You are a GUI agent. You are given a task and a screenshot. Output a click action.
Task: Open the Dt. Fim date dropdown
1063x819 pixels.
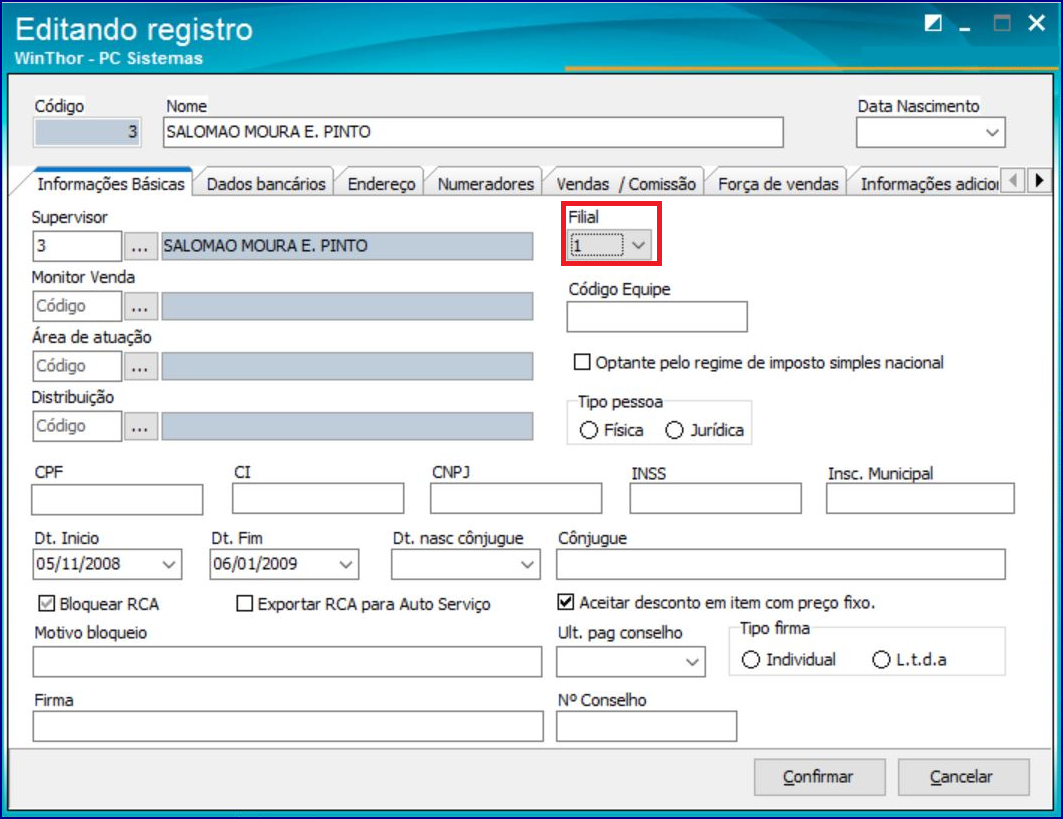coord(346,565)
